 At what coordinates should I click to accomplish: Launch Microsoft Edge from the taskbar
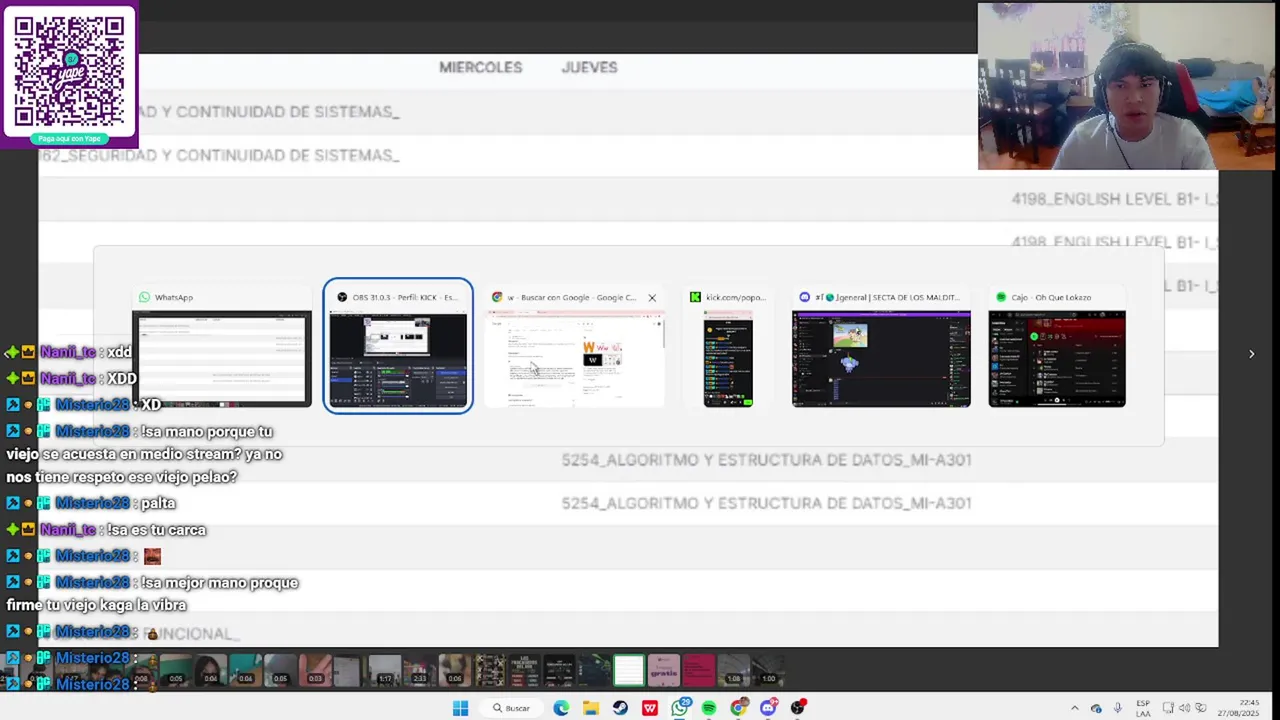tap(561, 708)
